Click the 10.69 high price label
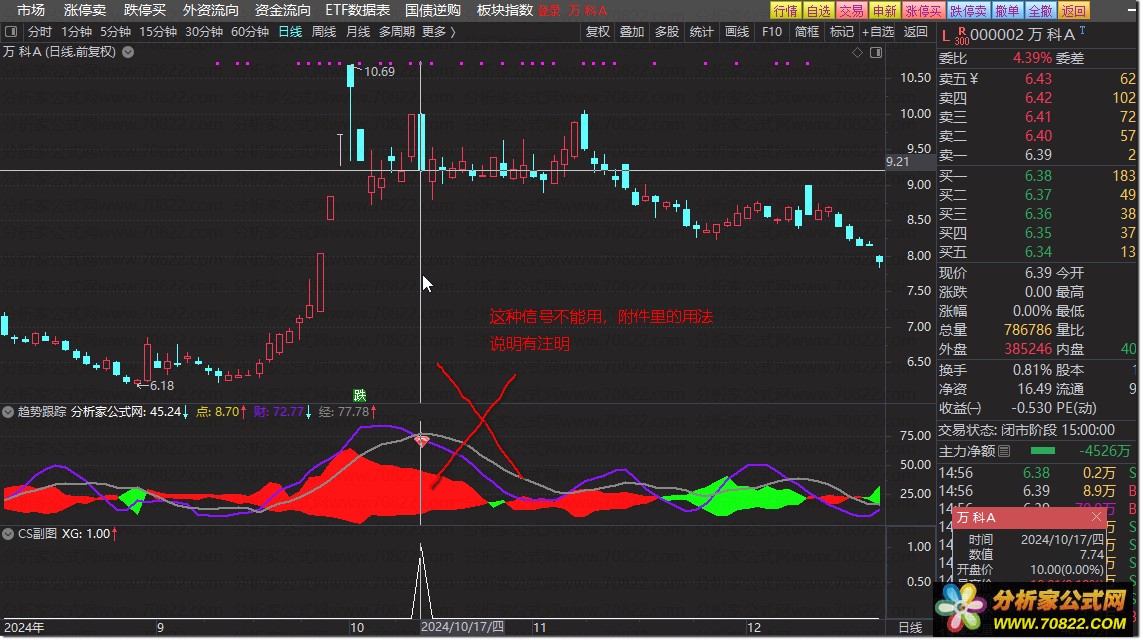Screen dimensions: 1143x640 point(379,71)
